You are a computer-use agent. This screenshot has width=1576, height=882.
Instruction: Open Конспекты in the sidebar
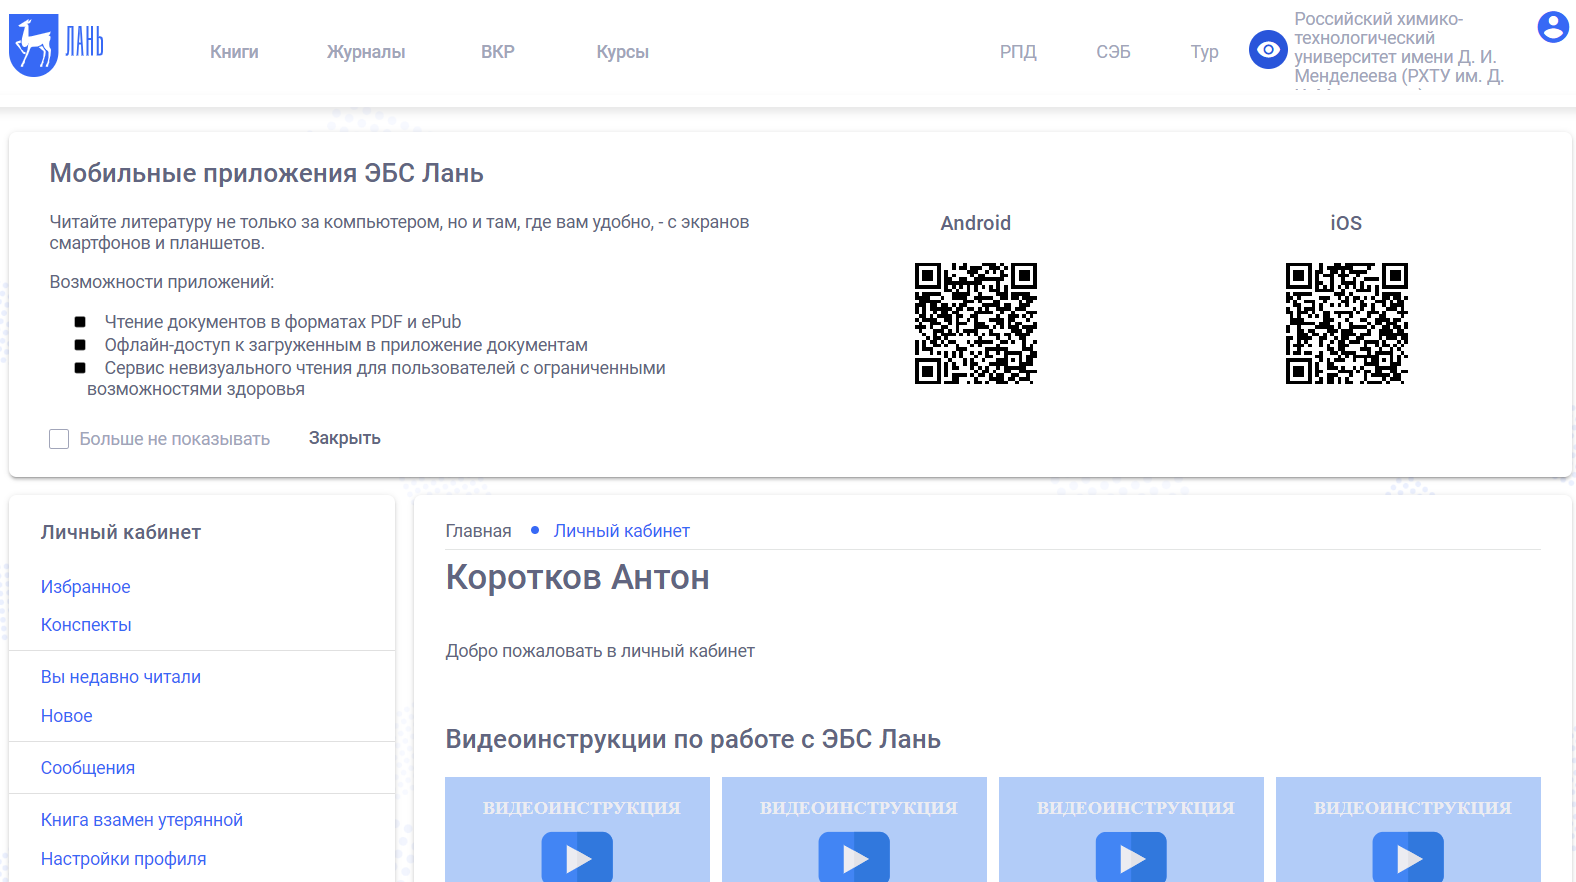tap(86, 625)
